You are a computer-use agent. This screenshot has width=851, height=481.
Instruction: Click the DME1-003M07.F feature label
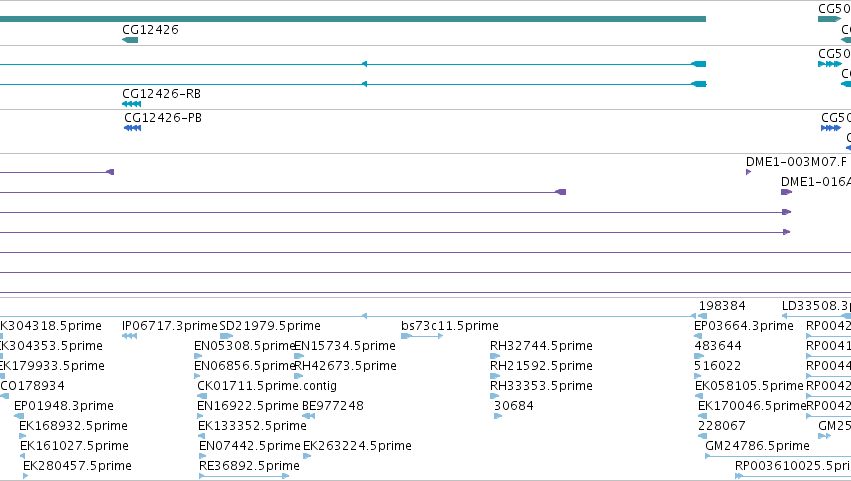click(x=796, y=161)
